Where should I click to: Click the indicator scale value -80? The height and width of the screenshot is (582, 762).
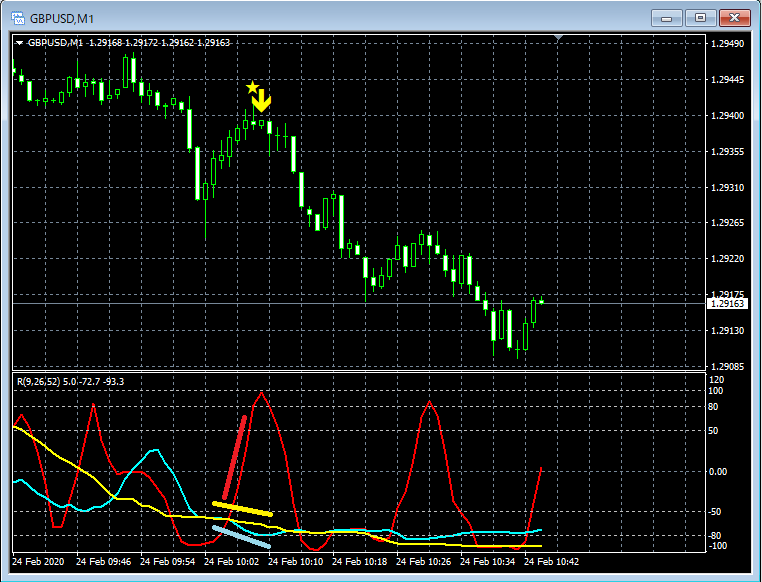(716, 536)
